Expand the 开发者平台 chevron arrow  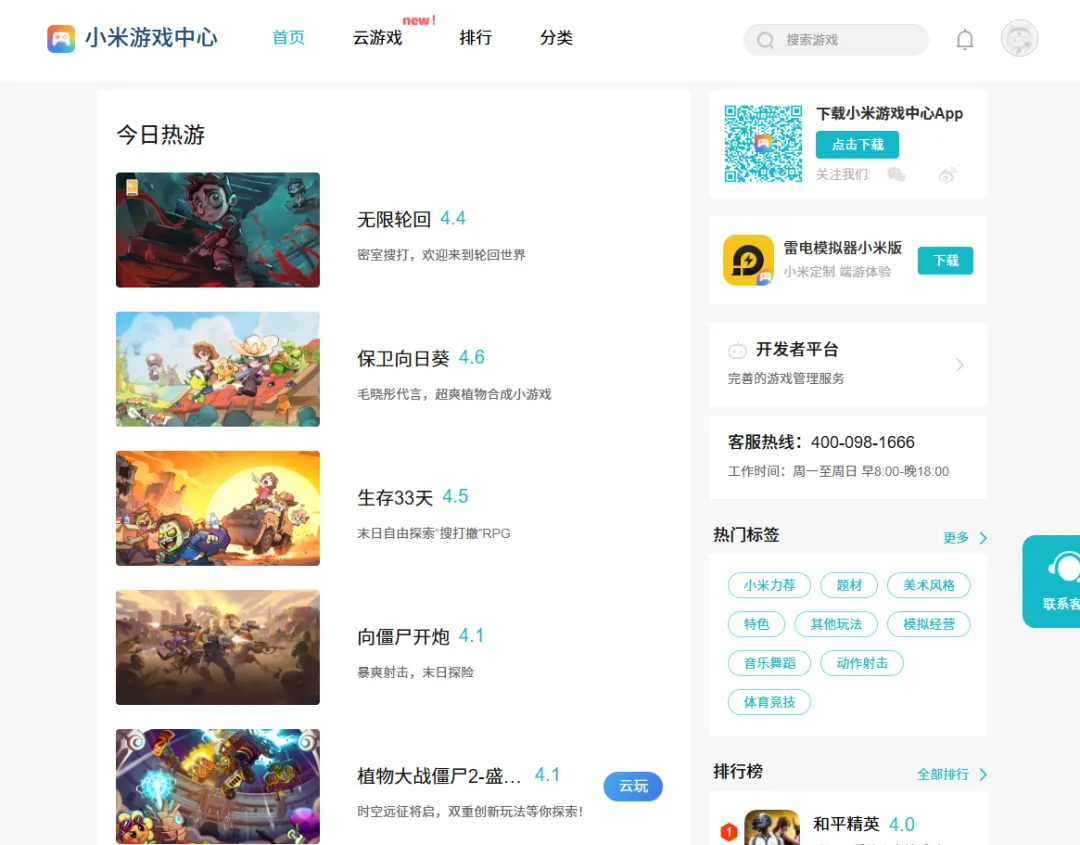[x=959, y=364]
